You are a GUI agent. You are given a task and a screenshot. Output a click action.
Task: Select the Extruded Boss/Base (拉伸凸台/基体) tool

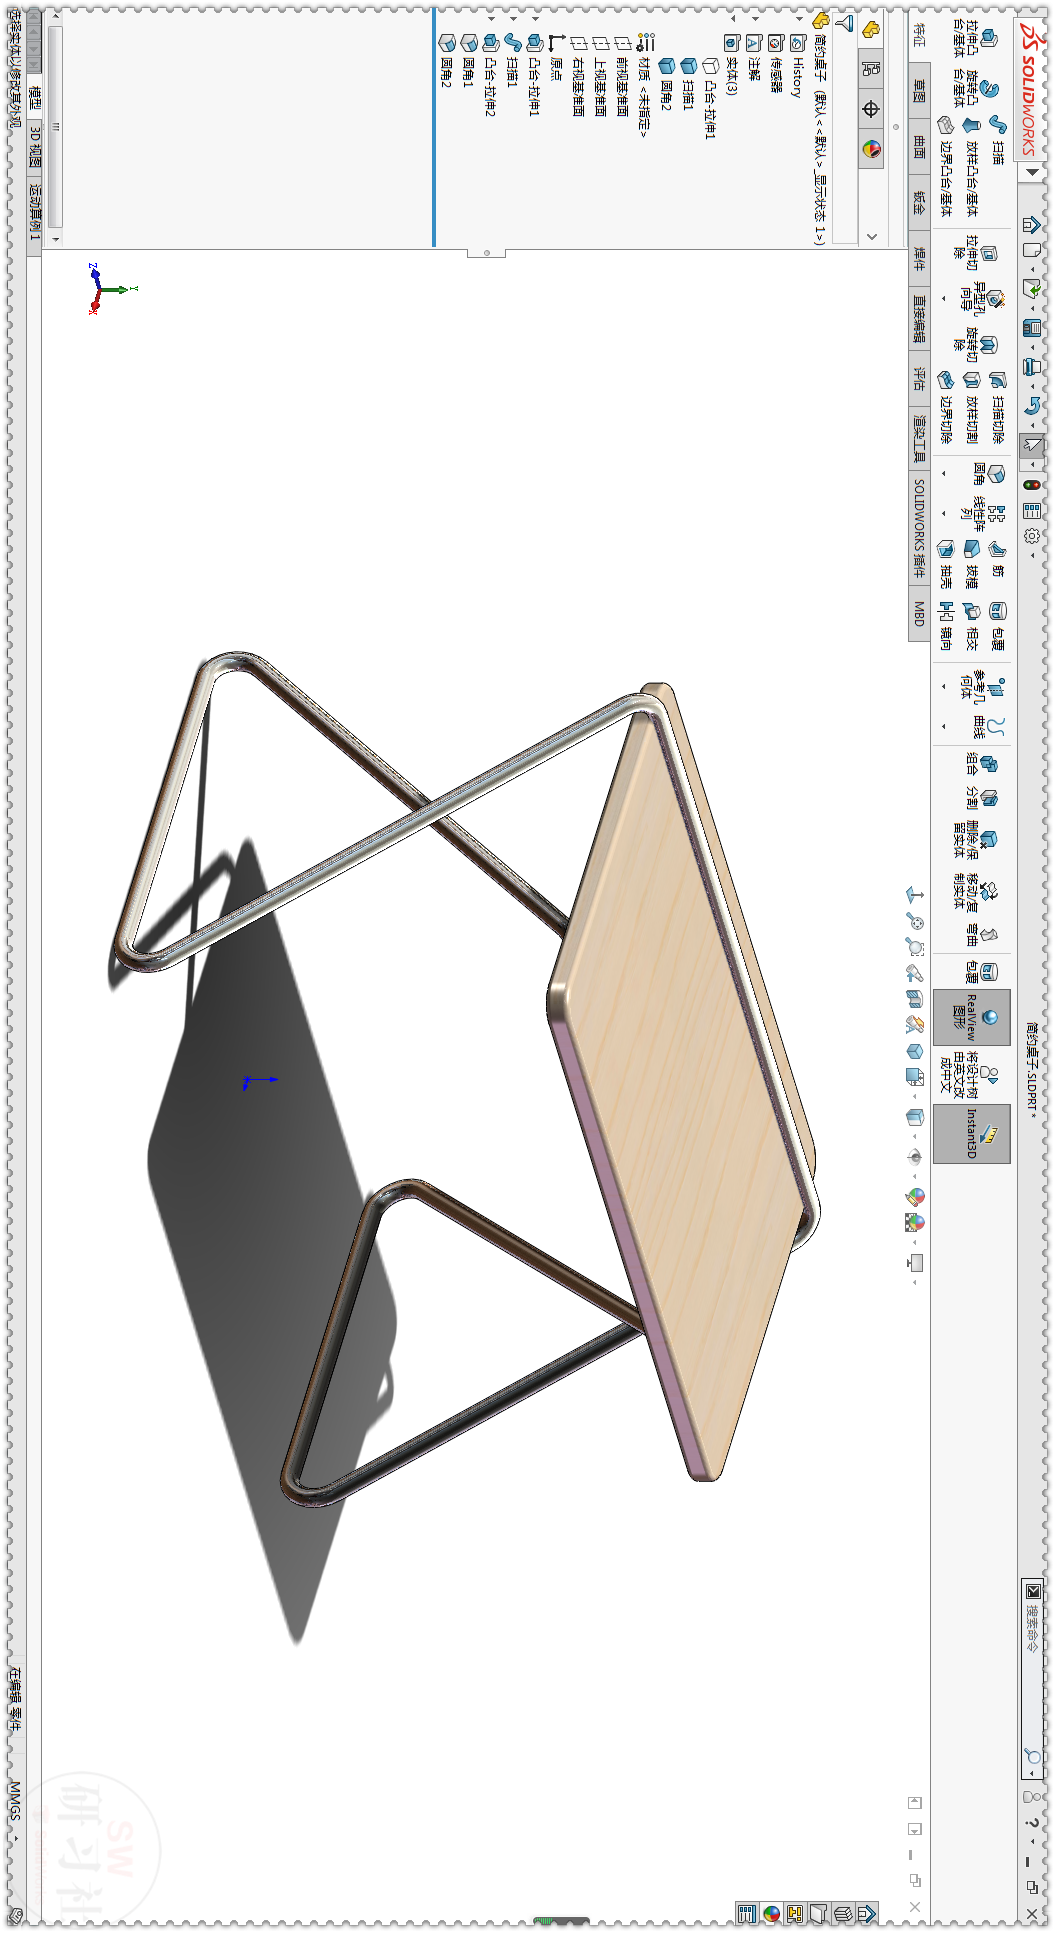(x=975, y=40)
